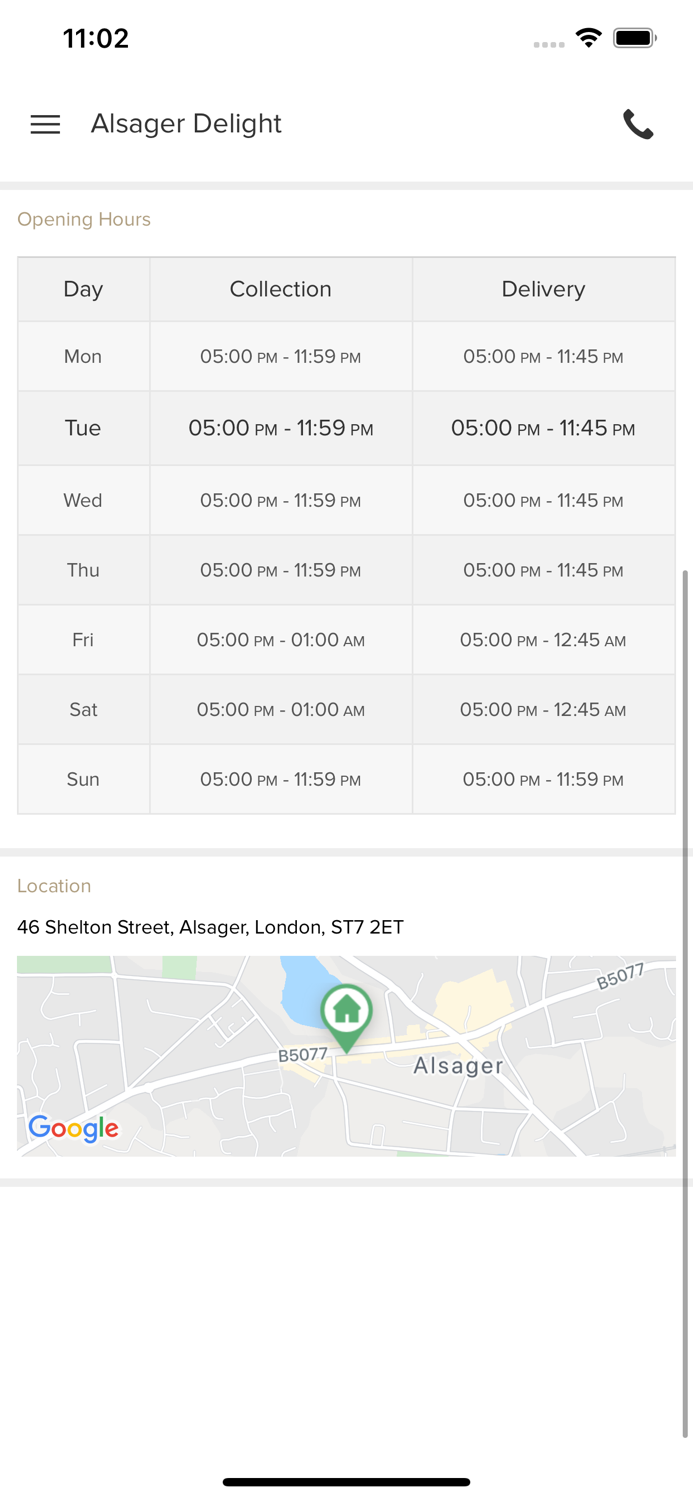Select the Collection column header
693x1500 pixels.
[x=280, y=289]
